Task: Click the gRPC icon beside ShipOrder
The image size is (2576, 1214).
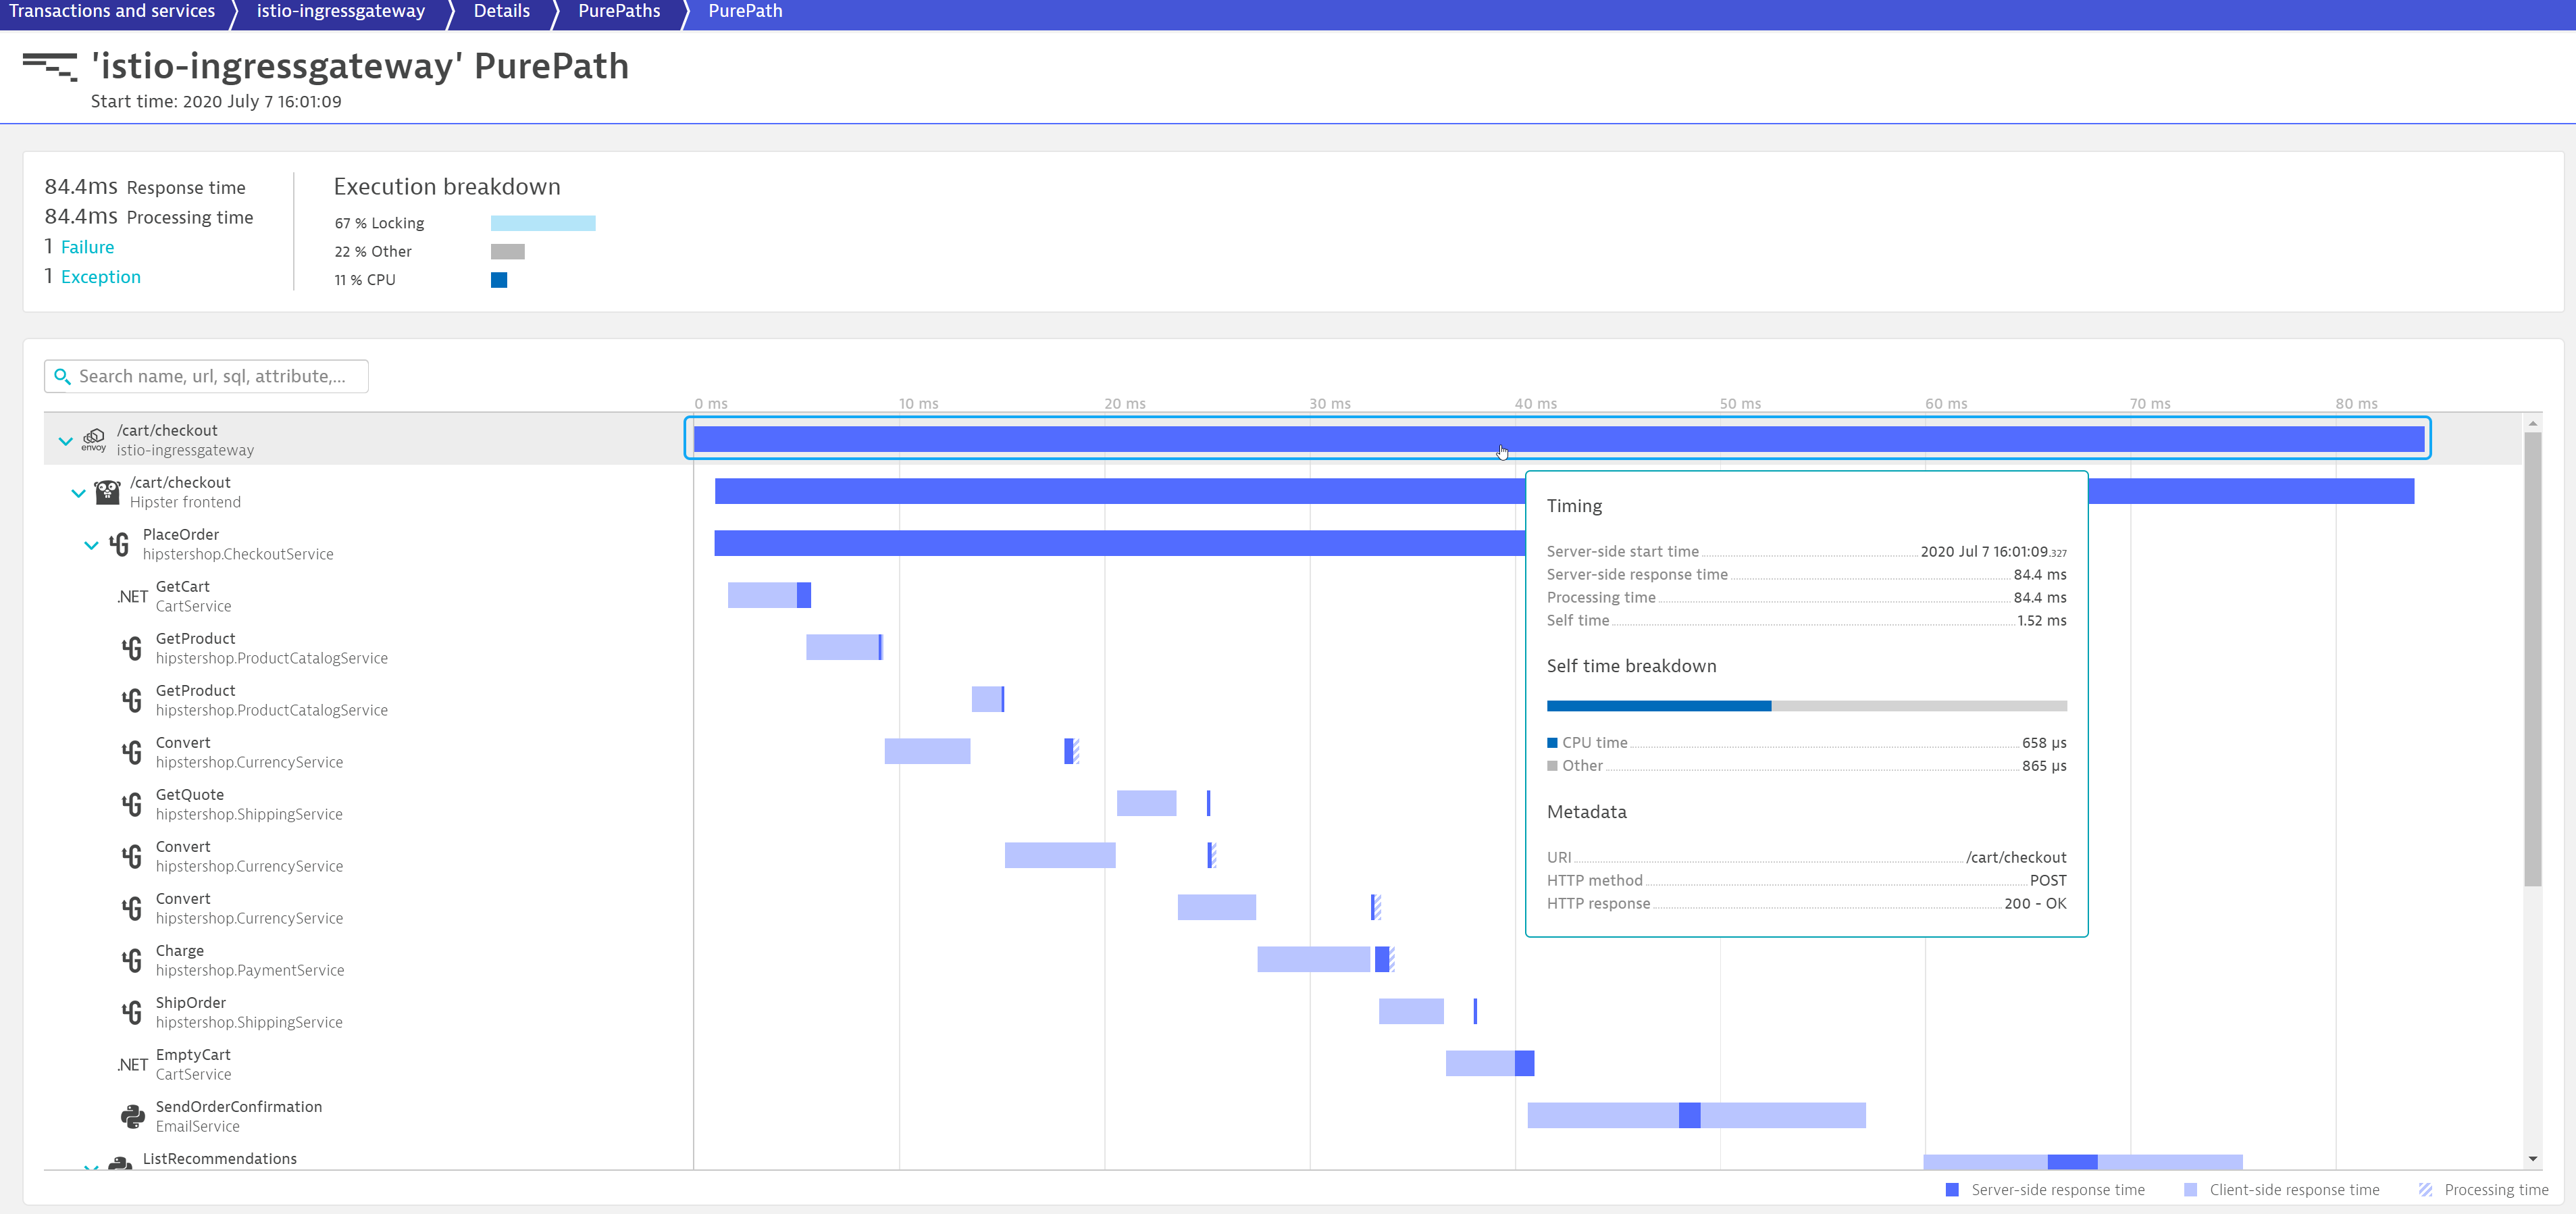Action: 132,1013
